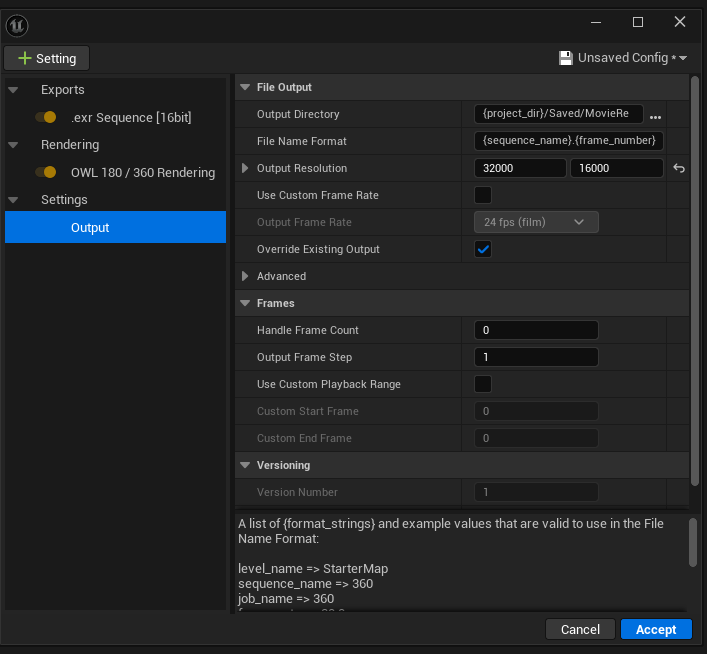Click the Custom Start Frame field
The width and height of the screenshot is (707, 654).
click(x=536, y=411)
